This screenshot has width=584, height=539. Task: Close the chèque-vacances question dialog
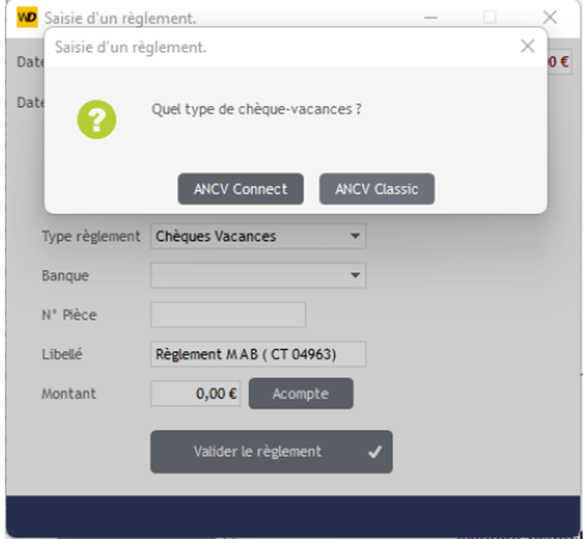527,47
